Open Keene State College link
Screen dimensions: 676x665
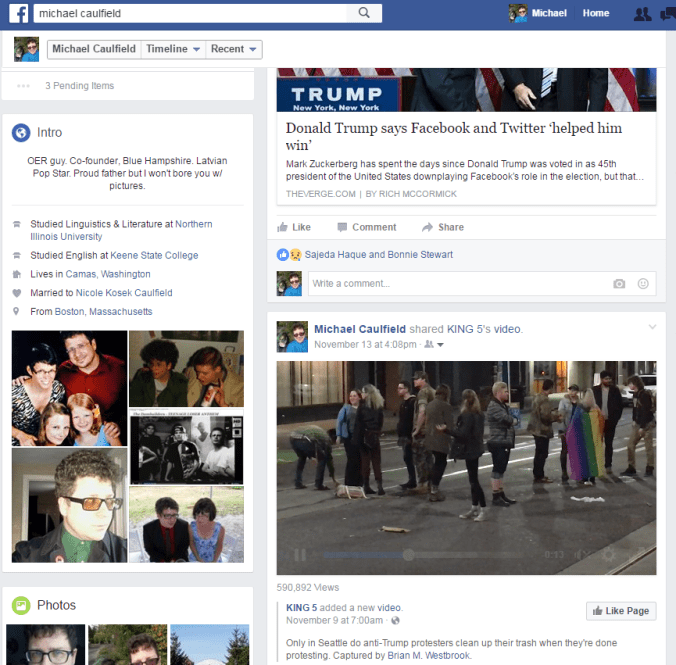[x=154, y=255]
